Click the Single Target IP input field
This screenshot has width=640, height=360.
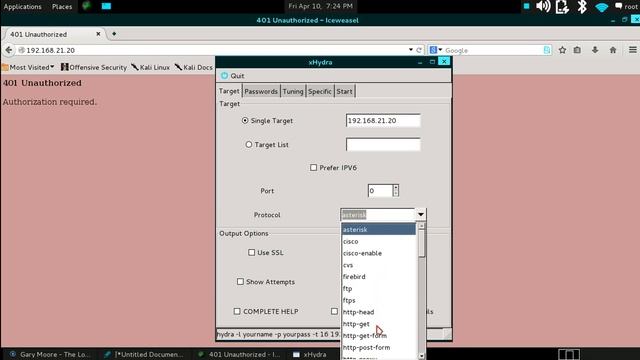pyautogui.click(x=383, y=120)
